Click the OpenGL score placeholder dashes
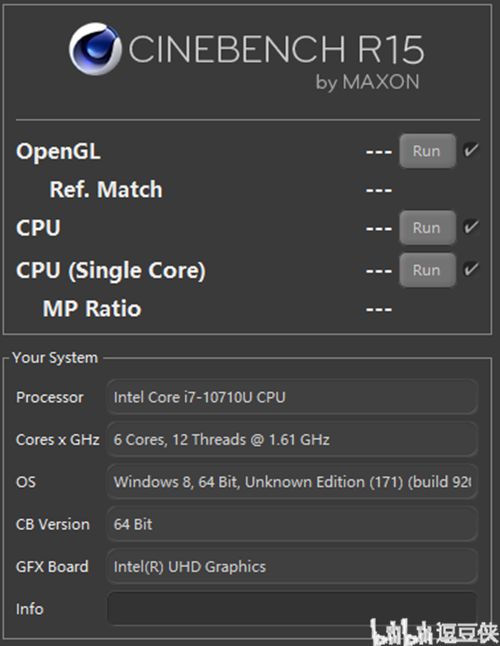 click(x=379, y=152)
